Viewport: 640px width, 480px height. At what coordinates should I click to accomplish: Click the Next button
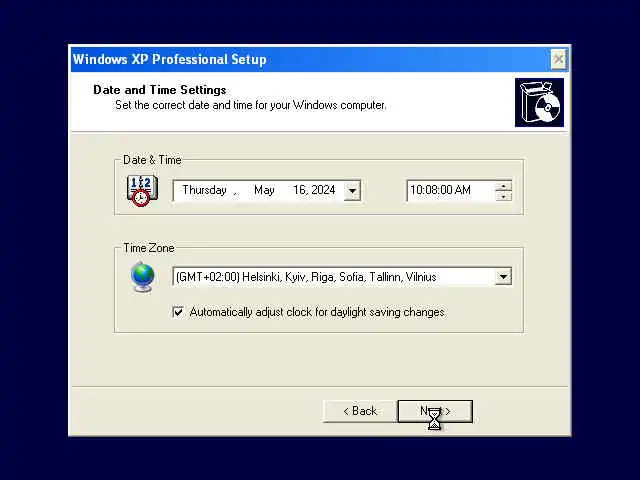tap(435, 411)
